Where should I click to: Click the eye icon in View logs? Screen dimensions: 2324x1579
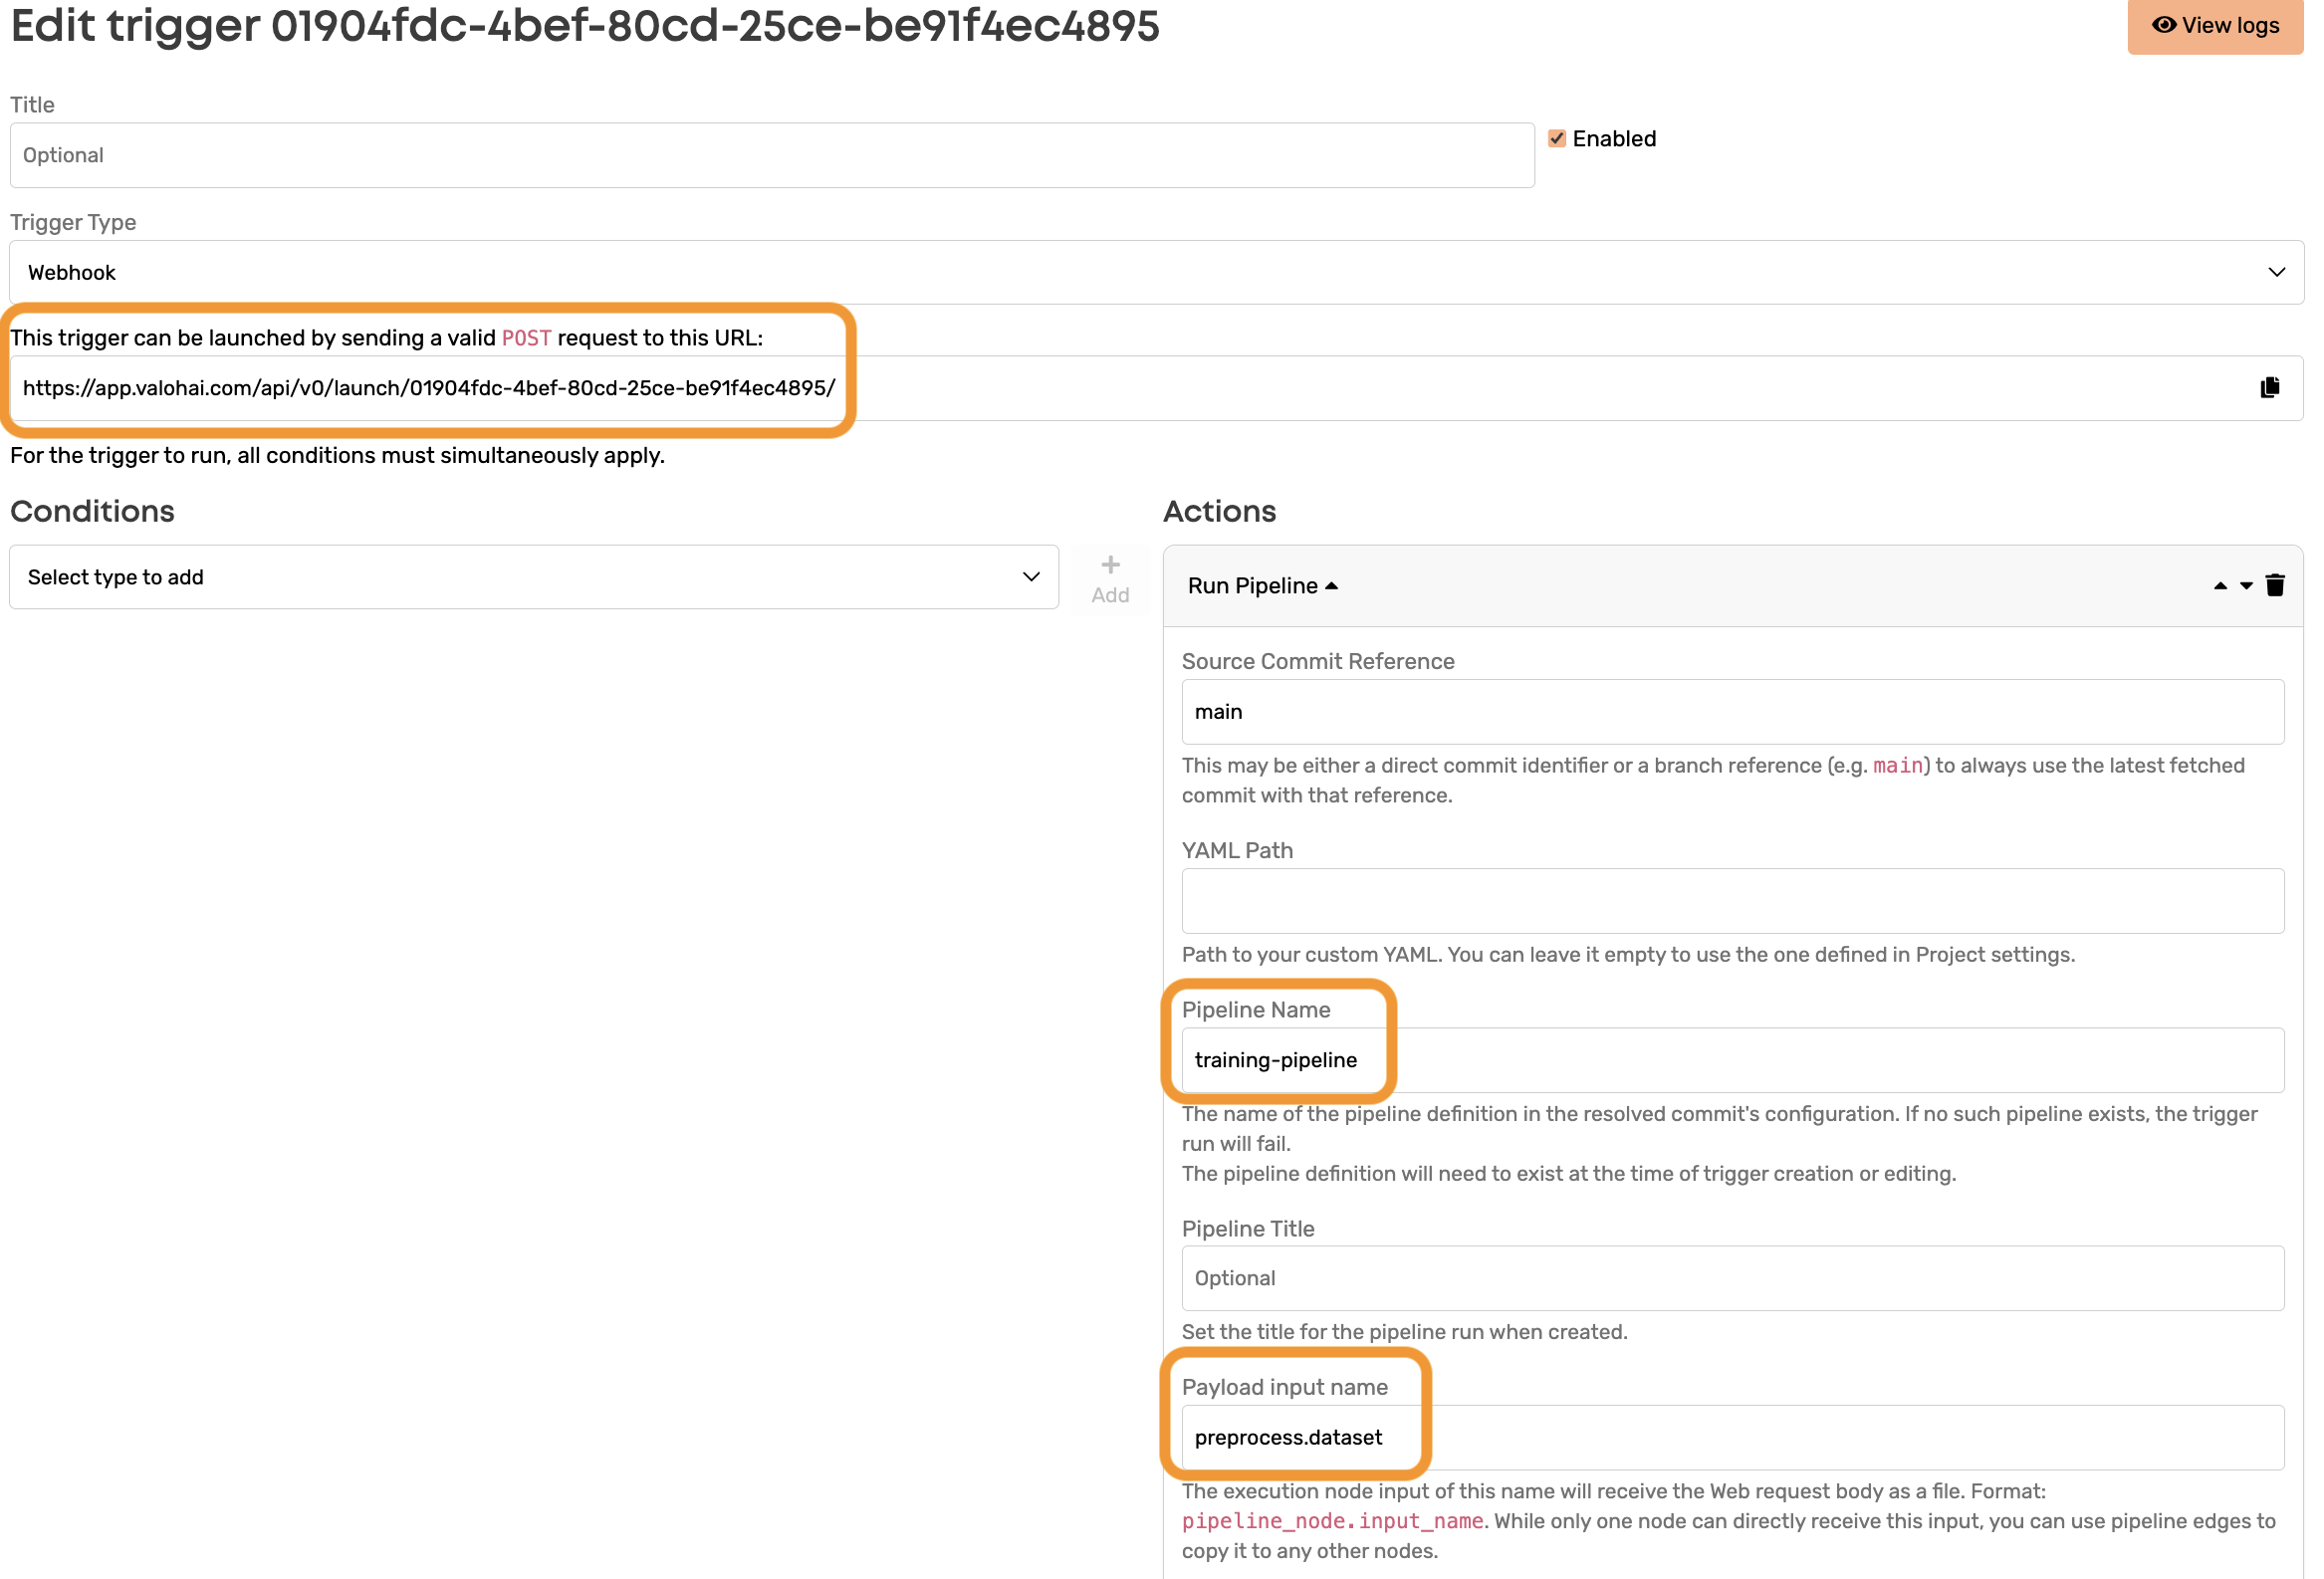click(x=2164, y=25)
